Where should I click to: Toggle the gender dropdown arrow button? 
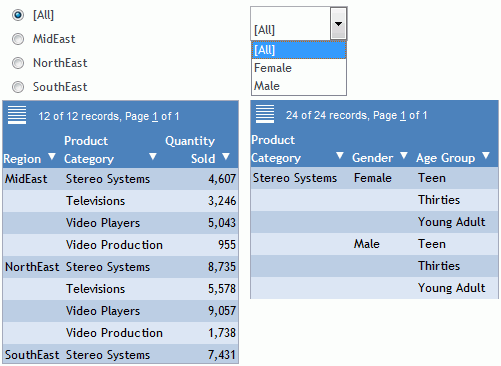(x=338, y=24)
